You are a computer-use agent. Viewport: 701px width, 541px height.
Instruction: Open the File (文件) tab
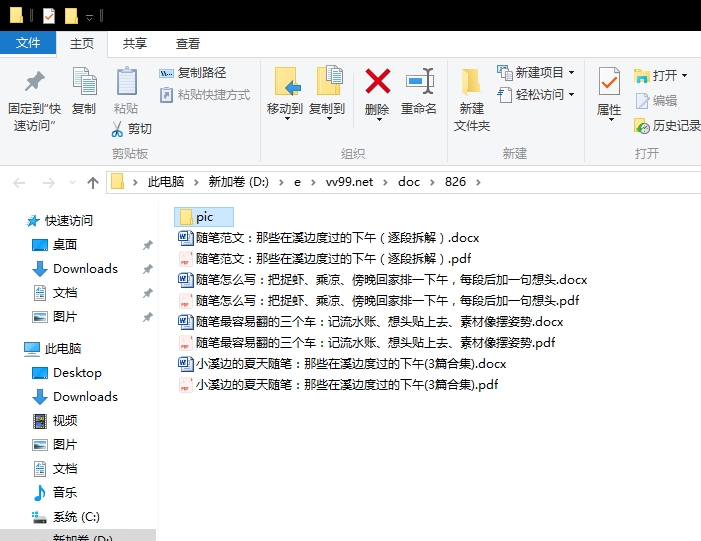coord(28,43)
